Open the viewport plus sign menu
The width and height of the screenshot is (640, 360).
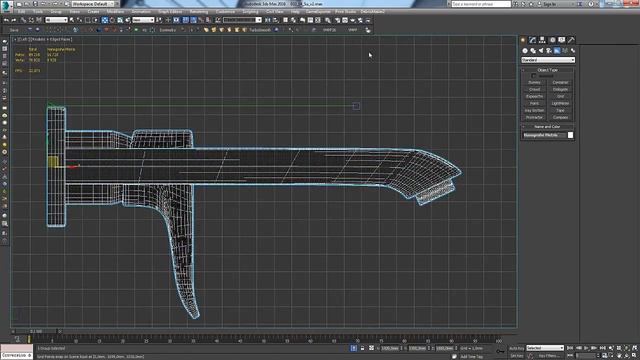[15, 40]
